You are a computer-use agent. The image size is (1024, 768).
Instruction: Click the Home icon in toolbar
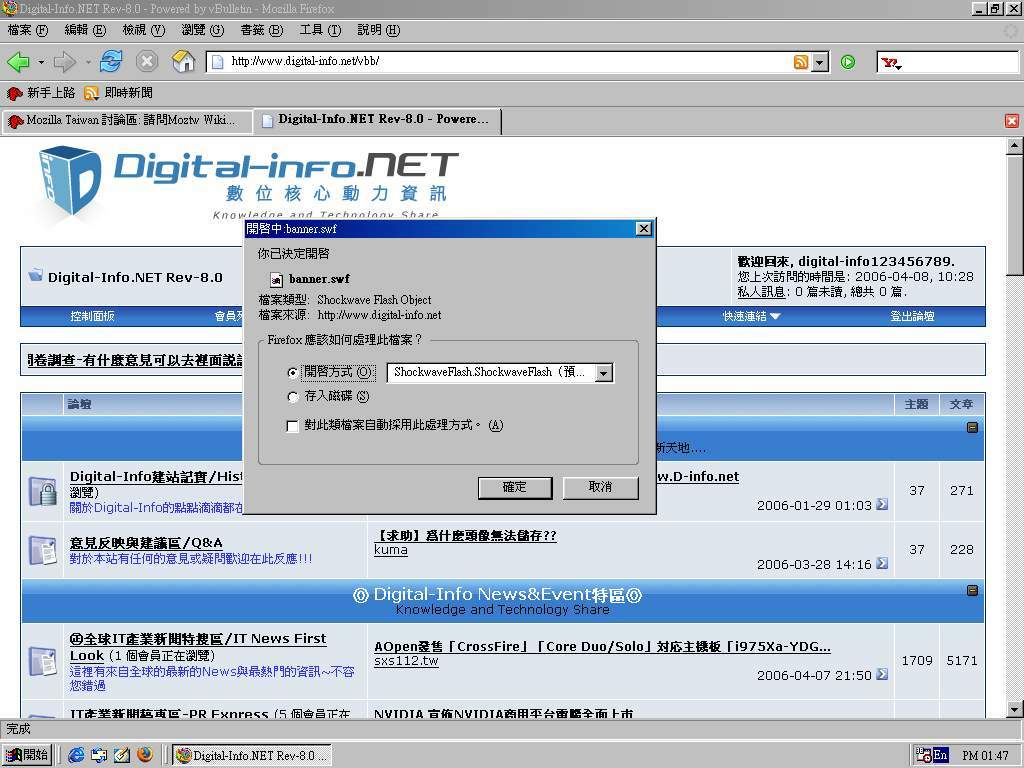click(183, 62)
